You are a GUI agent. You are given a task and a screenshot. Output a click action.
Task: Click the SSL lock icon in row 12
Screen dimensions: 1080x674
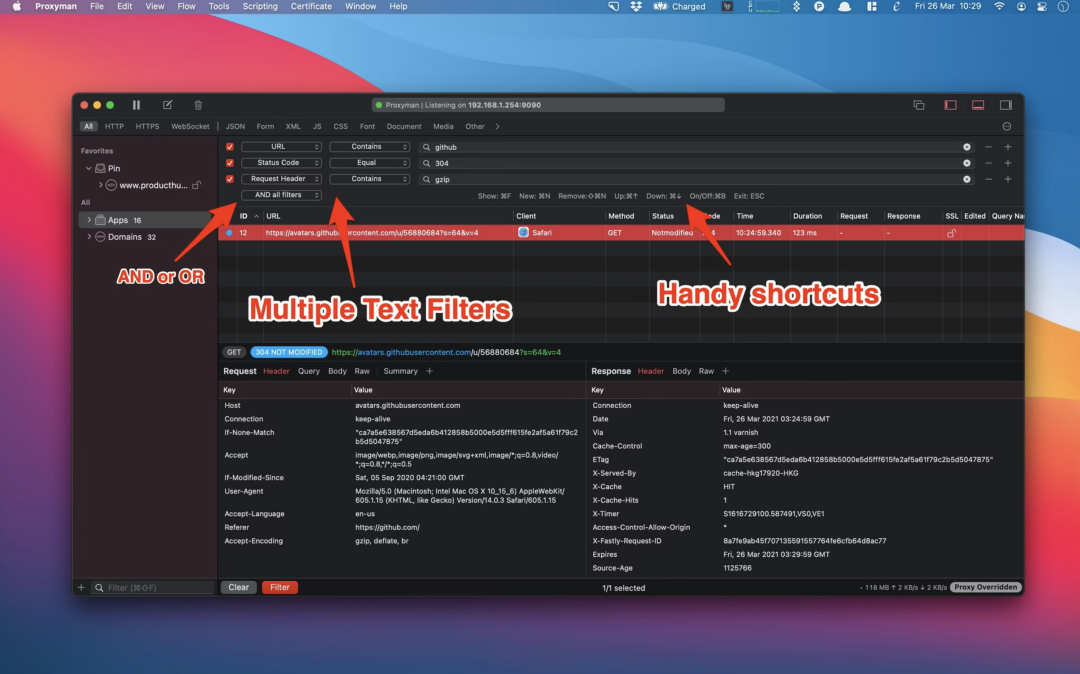(951, 233)
